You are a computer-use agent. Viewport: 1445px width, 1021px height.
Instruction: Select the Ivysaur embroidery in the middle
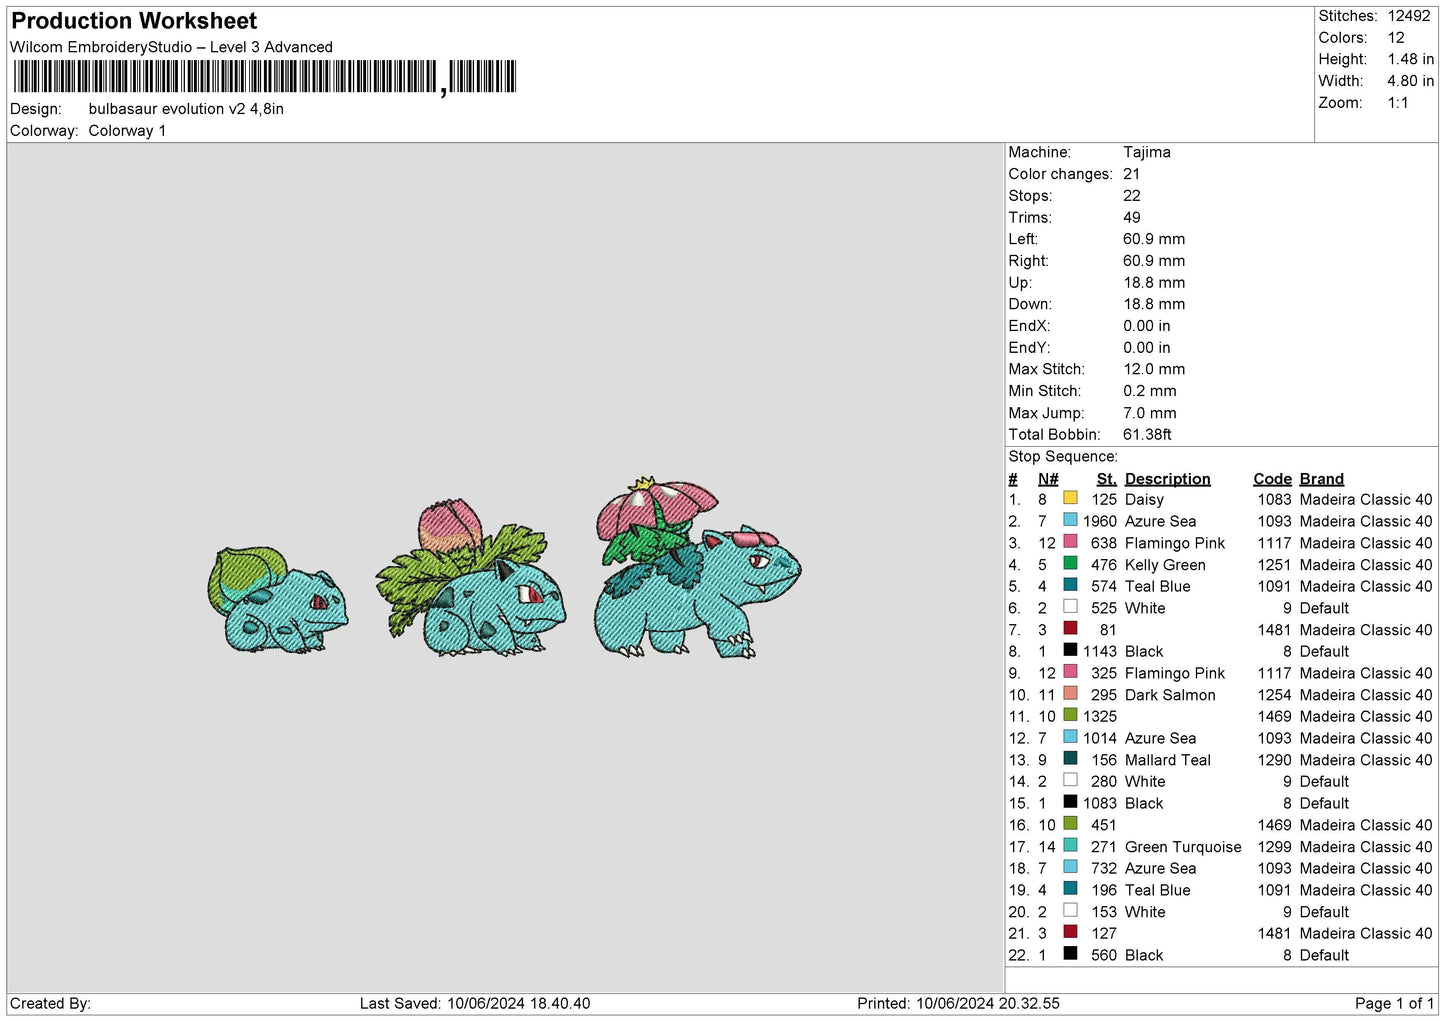(470, 579)
